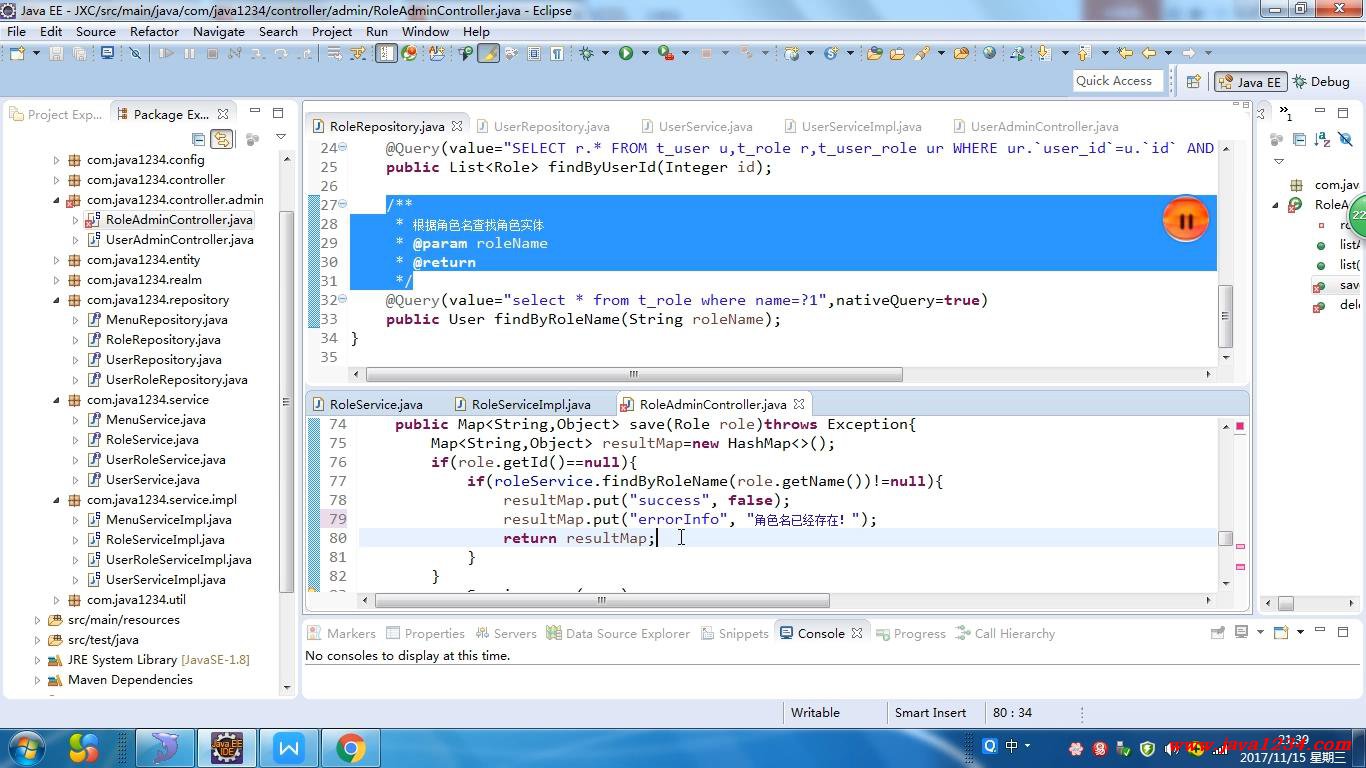
Task: Switch to the Data Source Explorer tab
Action: [618, 633]
